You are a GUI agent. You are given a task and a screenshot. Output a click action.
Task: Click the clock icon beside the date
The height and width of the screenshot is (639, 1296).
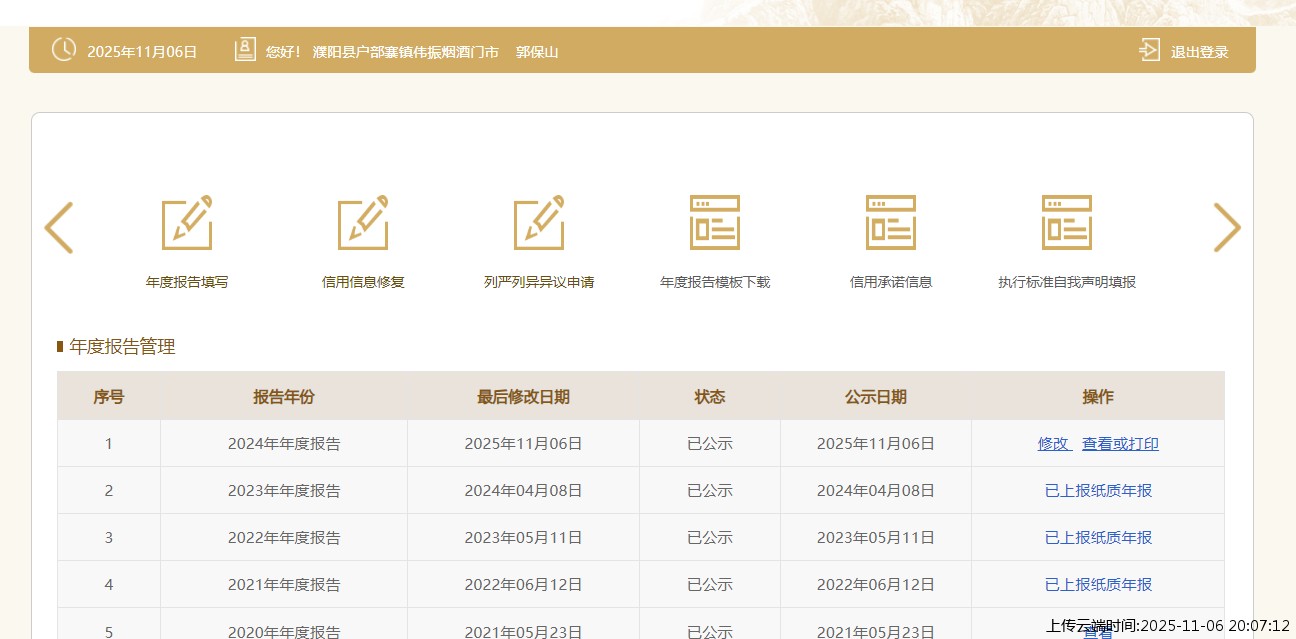63,50
